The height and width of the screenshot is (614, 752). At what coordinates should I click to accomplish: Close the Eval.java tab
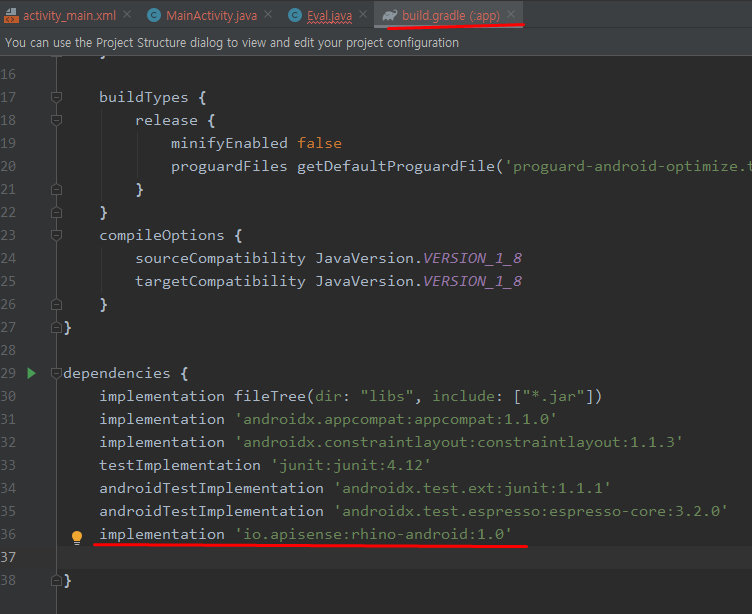pyautogui.click(x=363, y=15)
